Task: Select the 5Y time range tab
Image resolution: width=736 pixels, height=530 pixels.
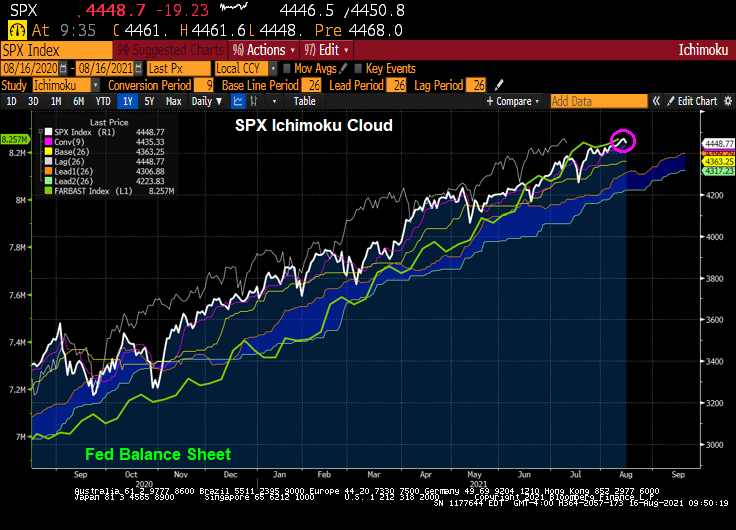Action: (x=149, y=101)
